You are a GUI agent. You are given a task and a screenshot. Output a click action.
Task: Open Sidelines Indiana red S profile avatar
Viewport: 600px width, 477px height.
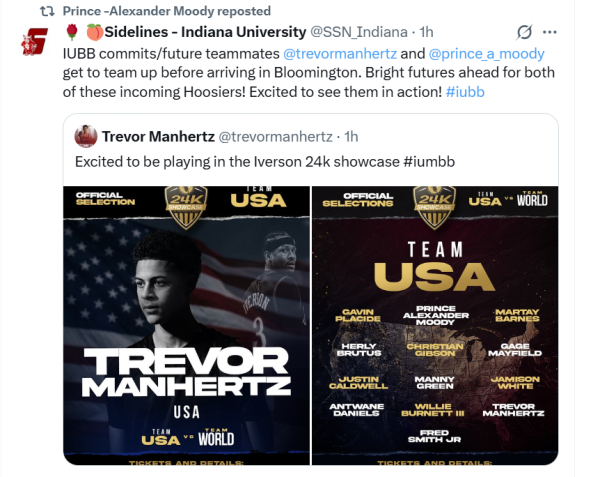point(35,41)
